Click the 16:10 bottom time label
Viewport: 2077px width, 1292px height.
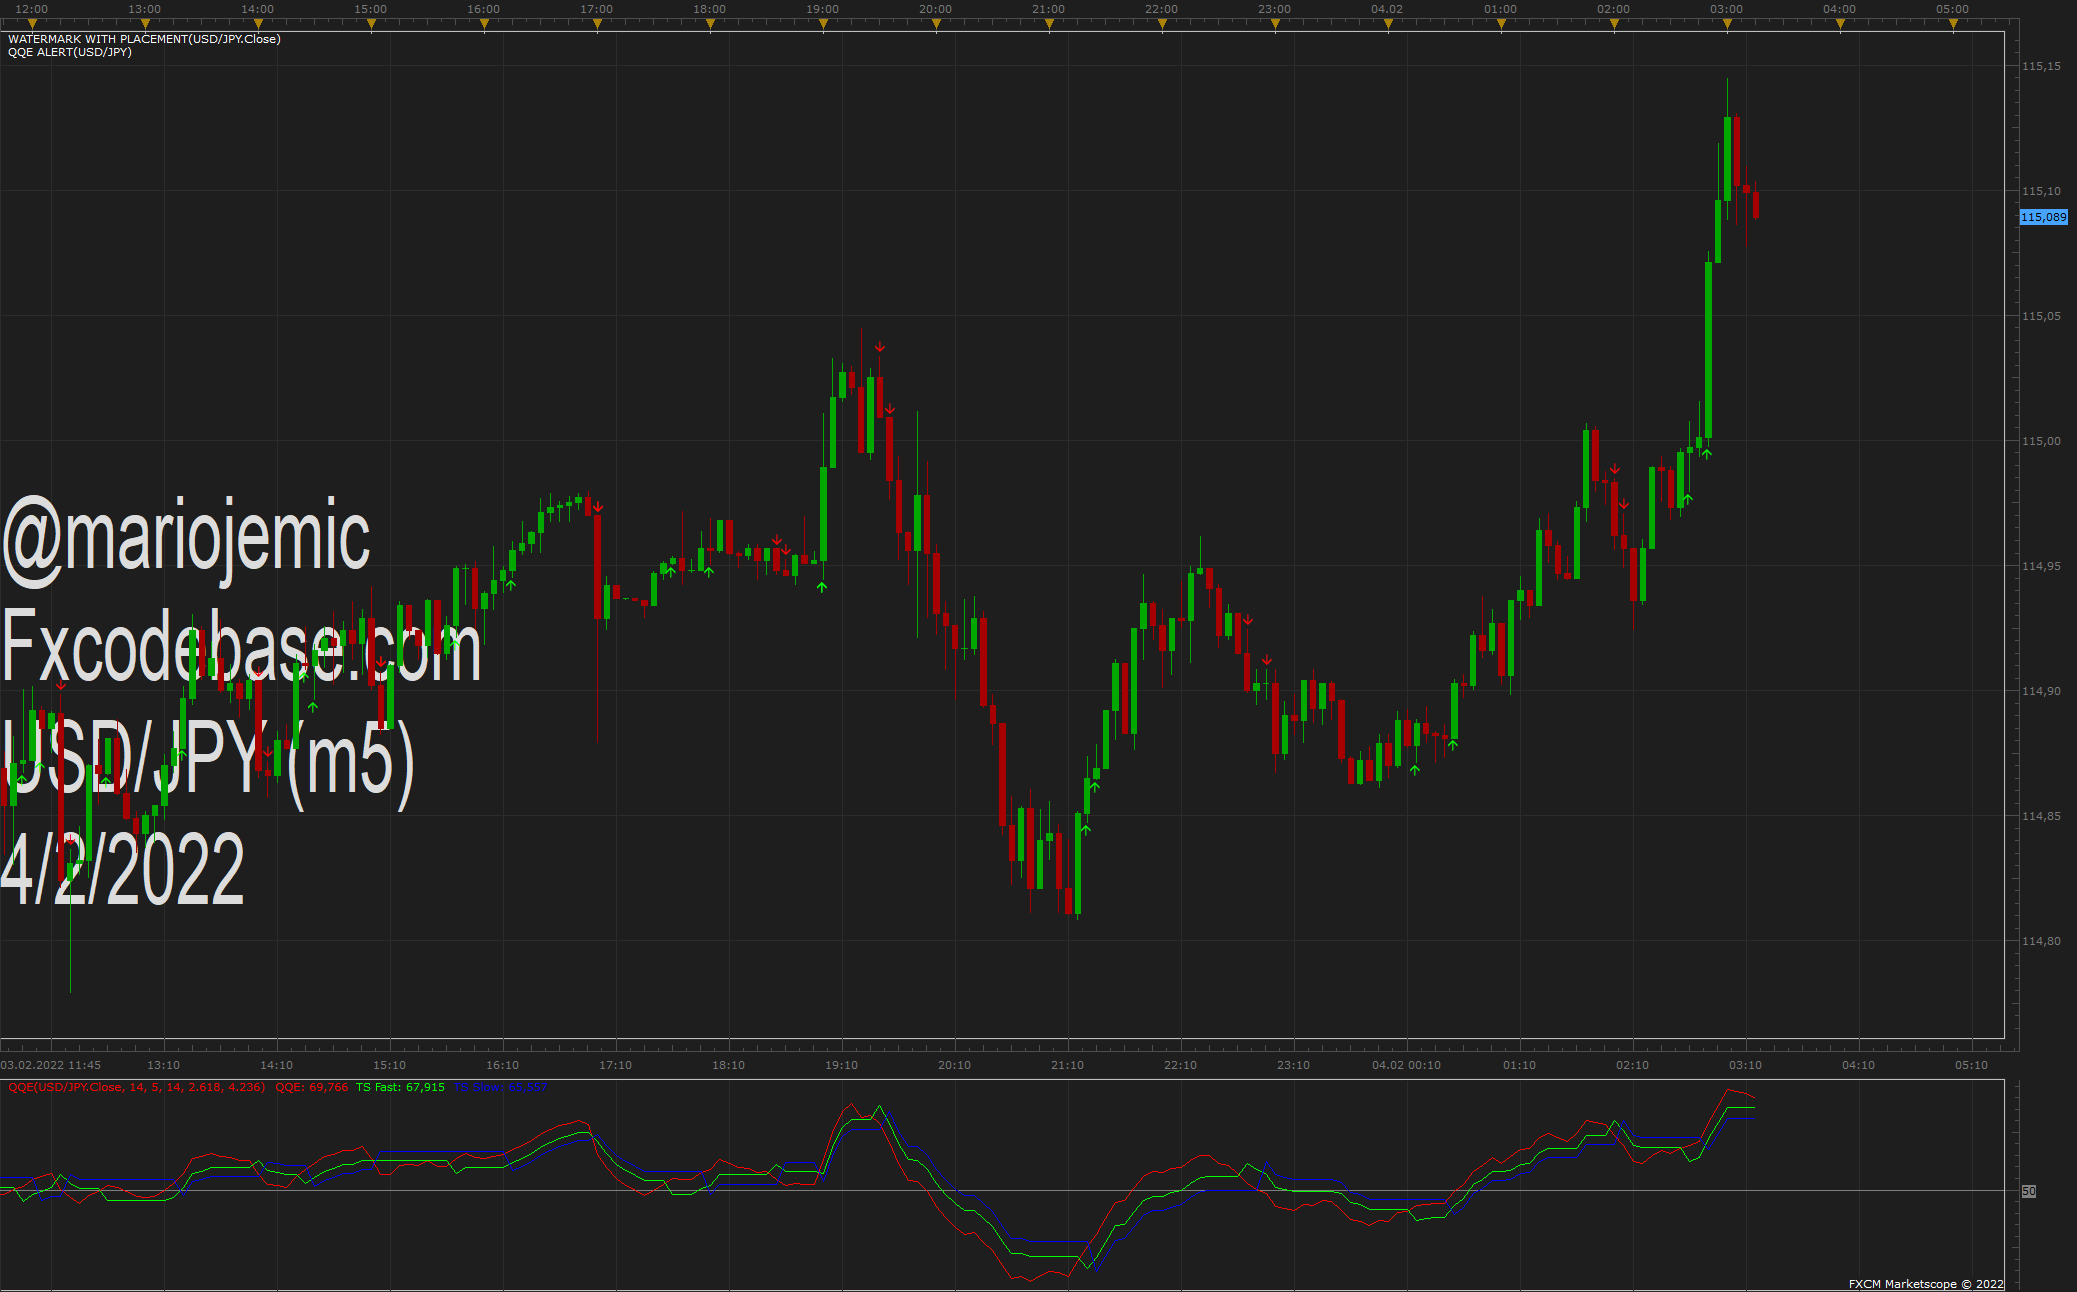[x=502, y=1065]
